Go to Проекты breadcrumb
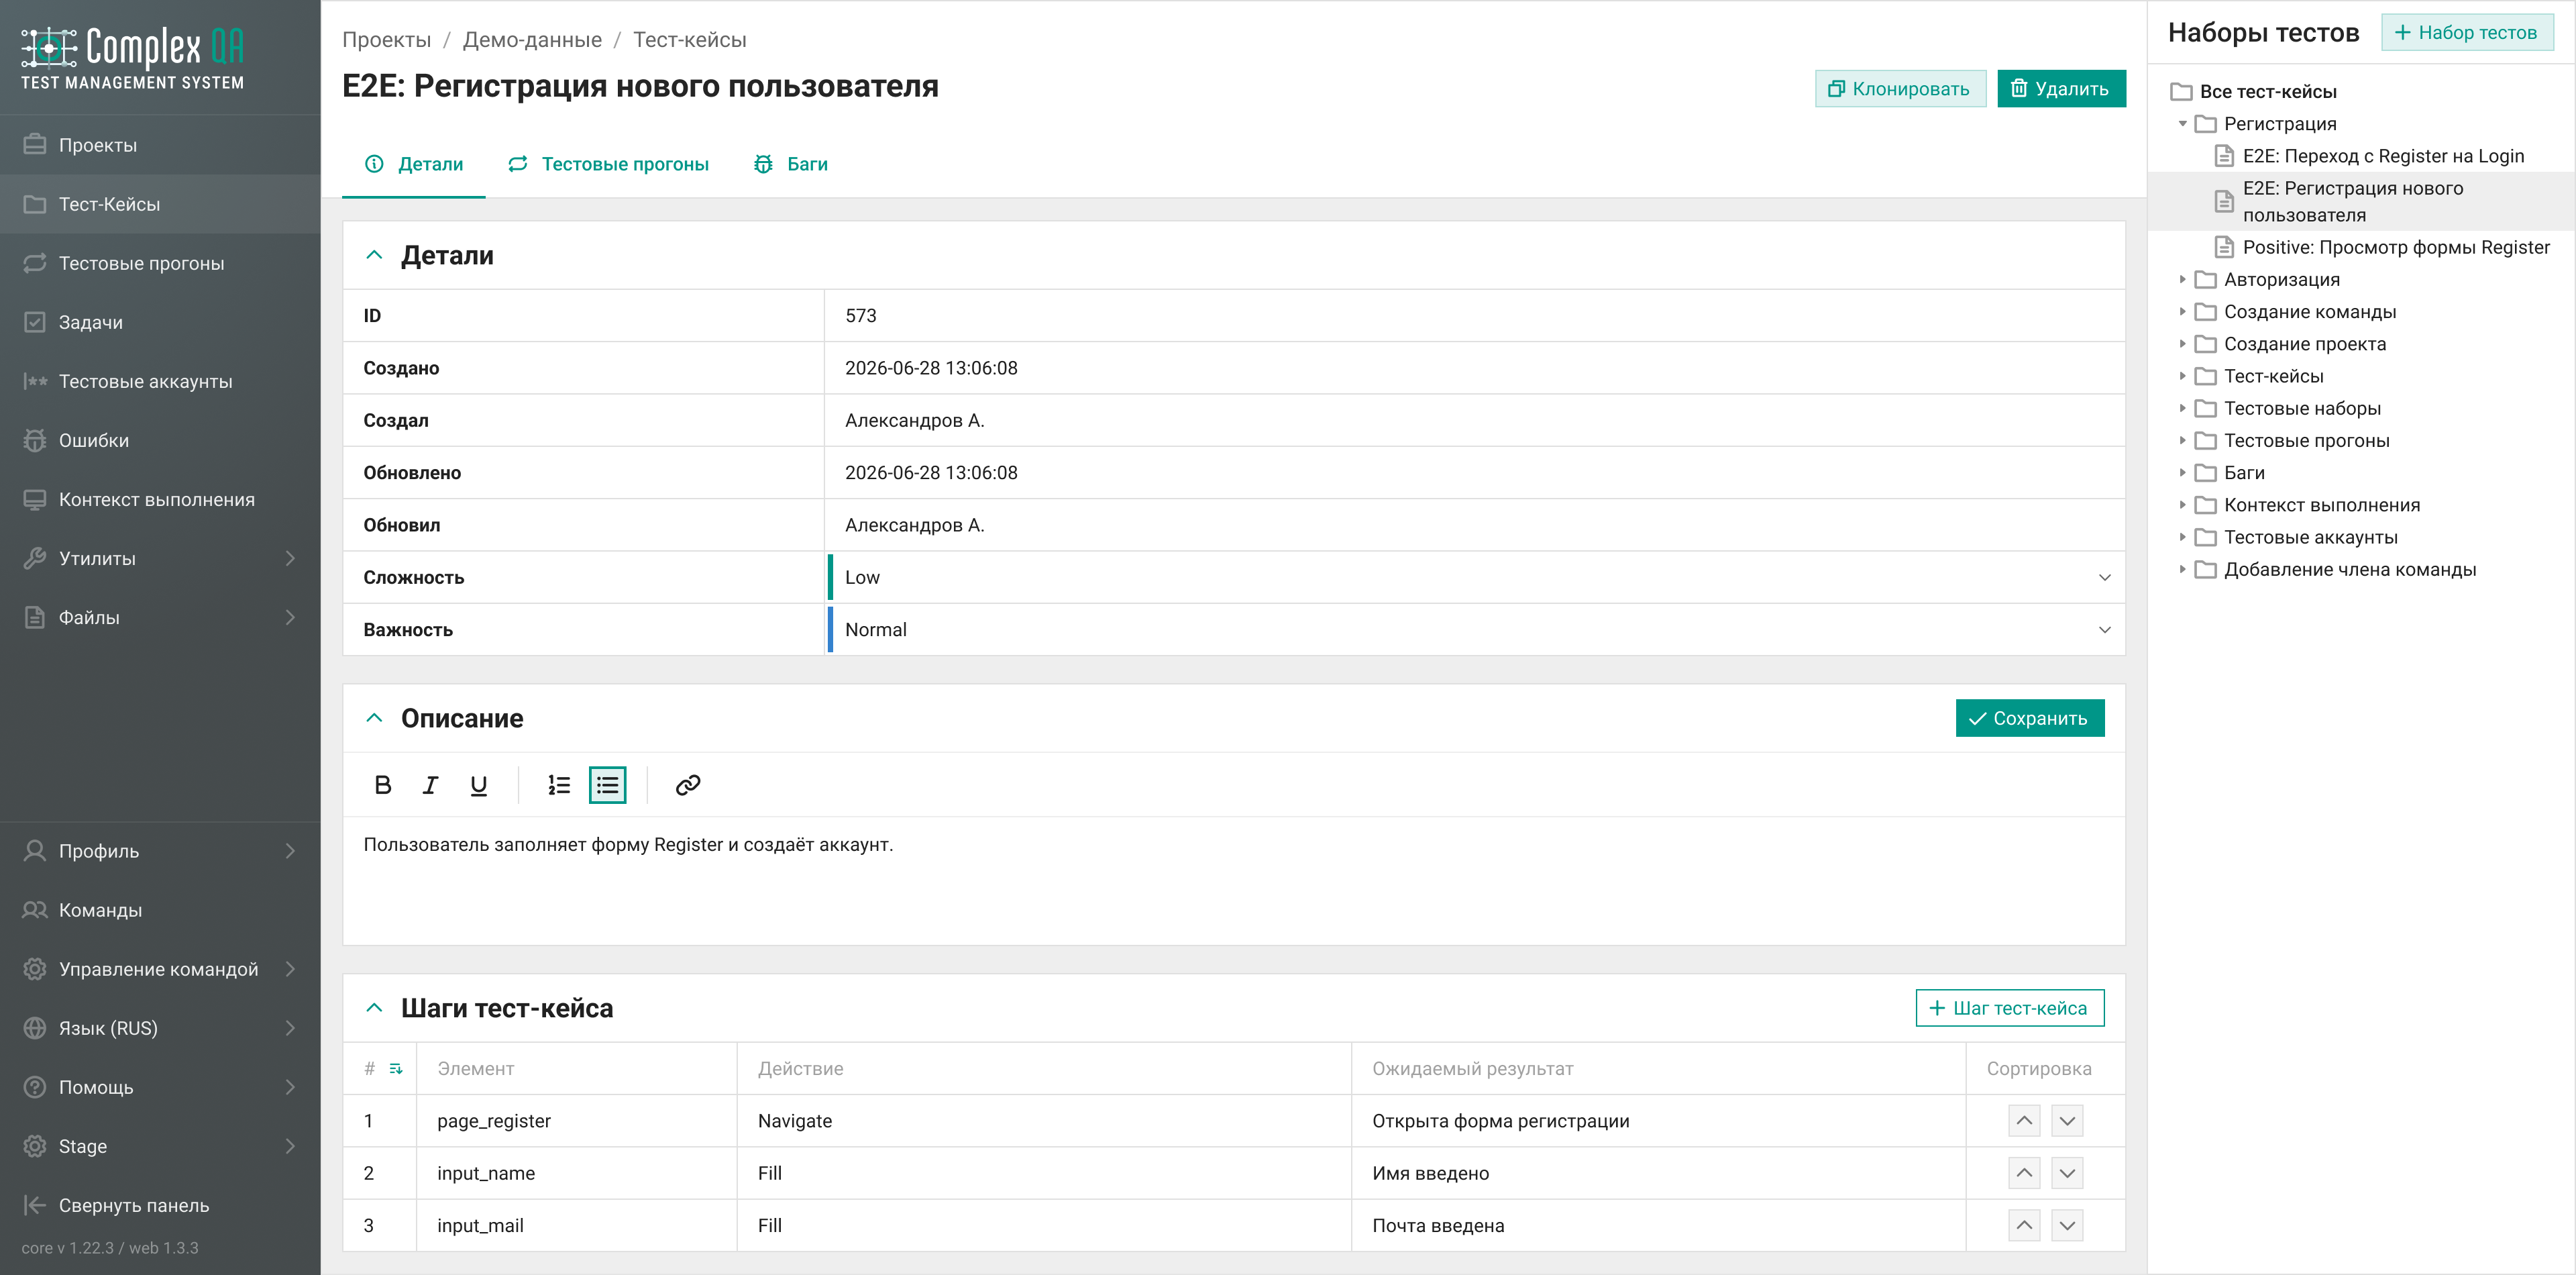Screen dimensions: 2576x1275 pyautogui.click(x=386, y=40)
